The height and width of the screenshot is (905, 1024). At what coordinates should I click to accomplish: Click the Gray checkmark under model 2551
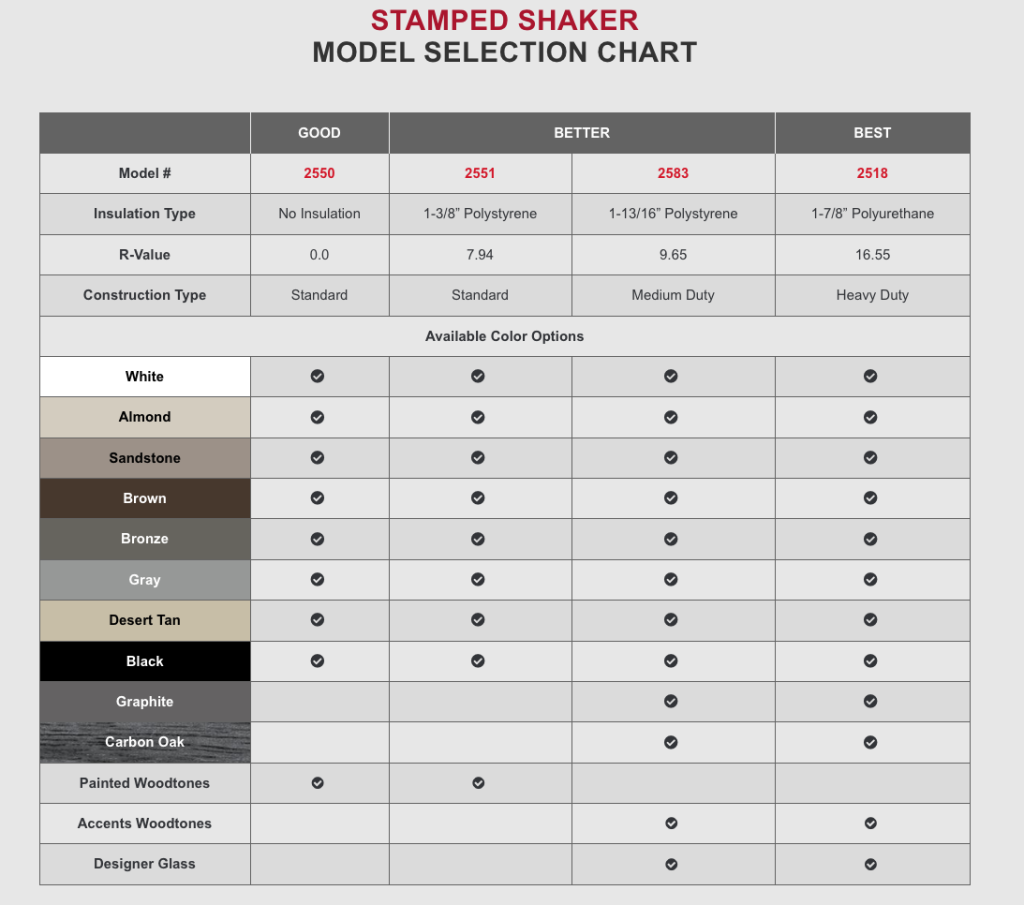coord(478,579)
